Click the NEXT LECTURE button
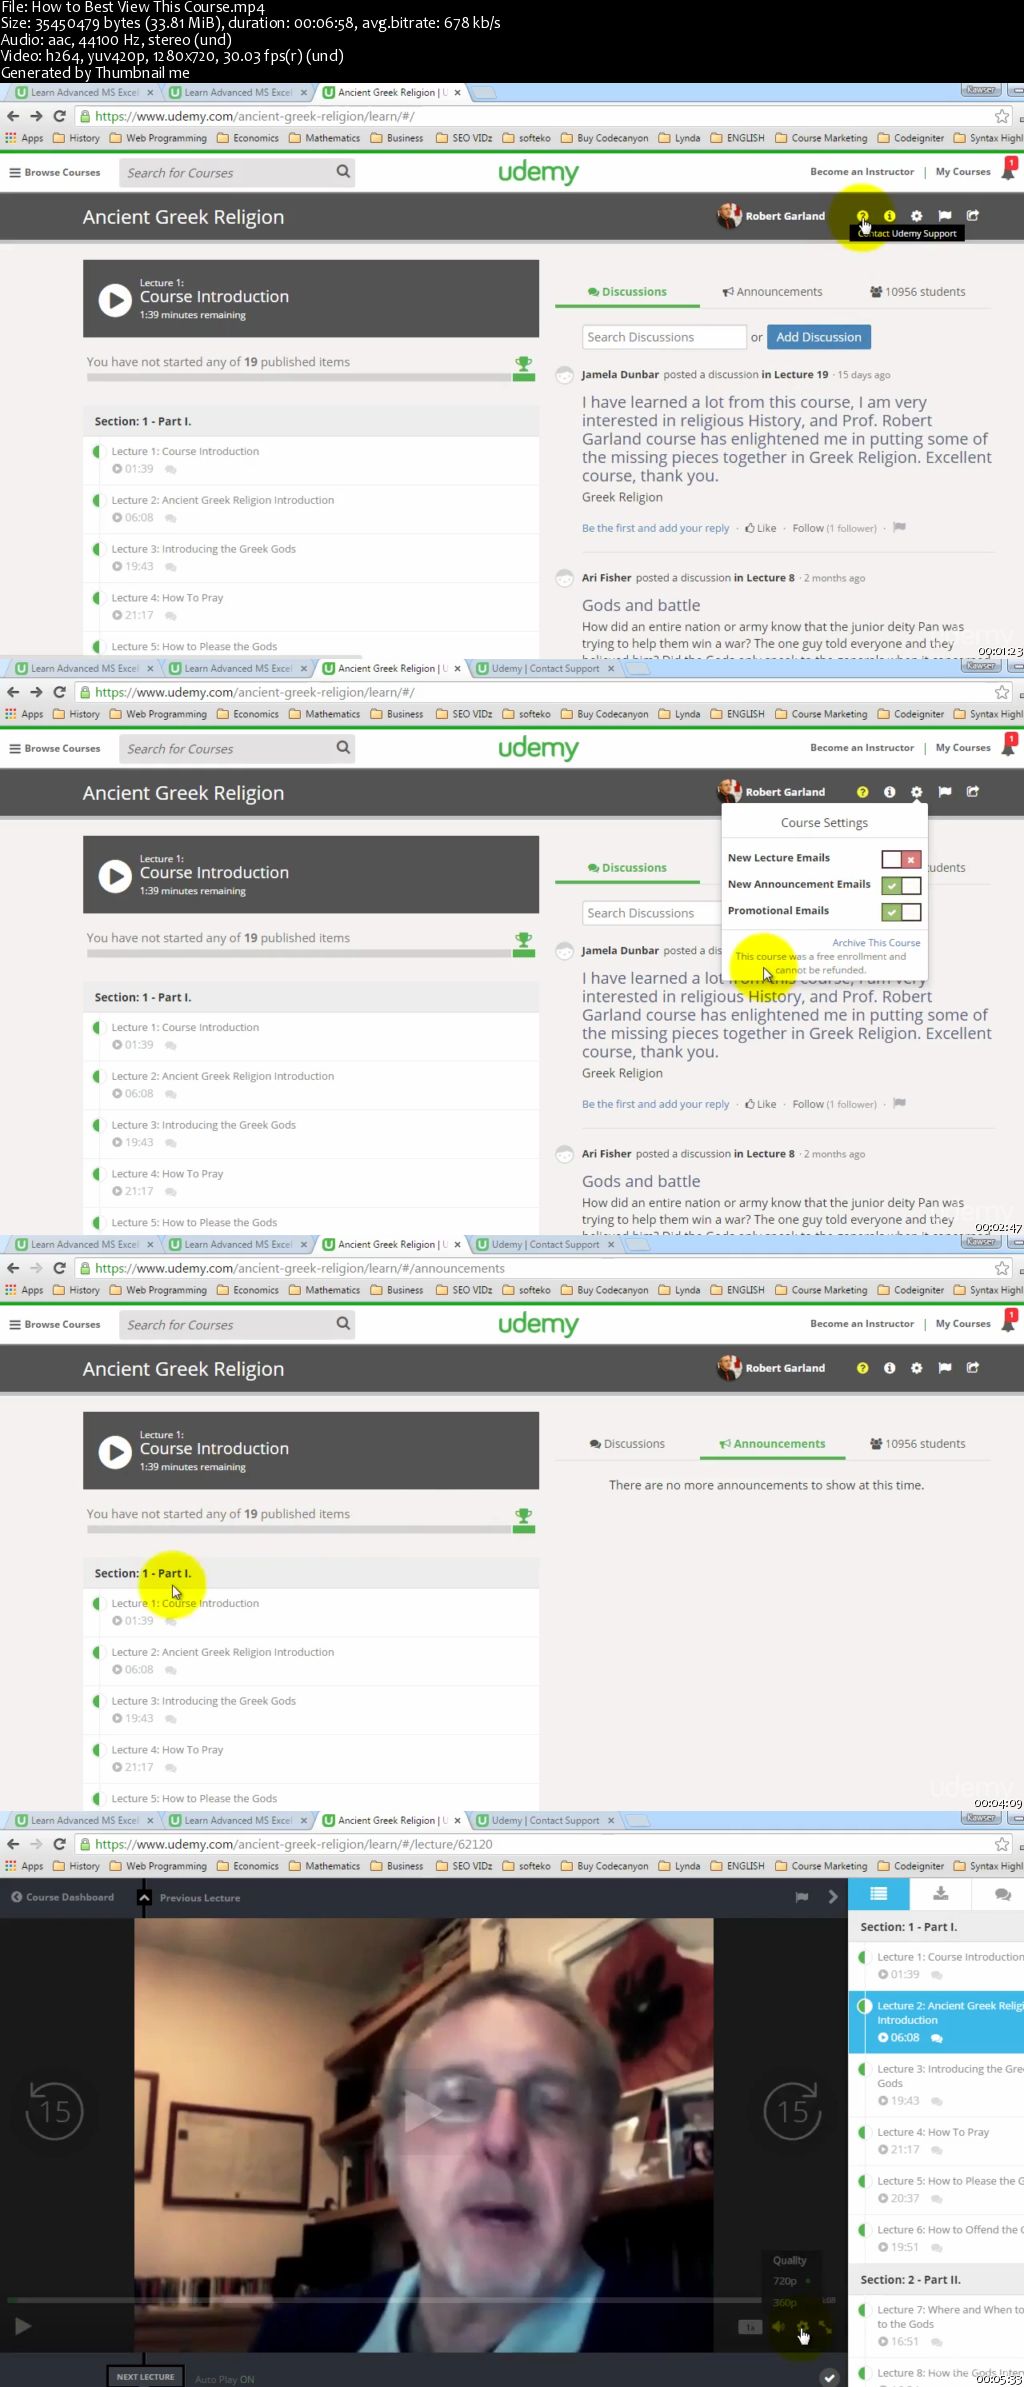 [x=145, y=2377]
